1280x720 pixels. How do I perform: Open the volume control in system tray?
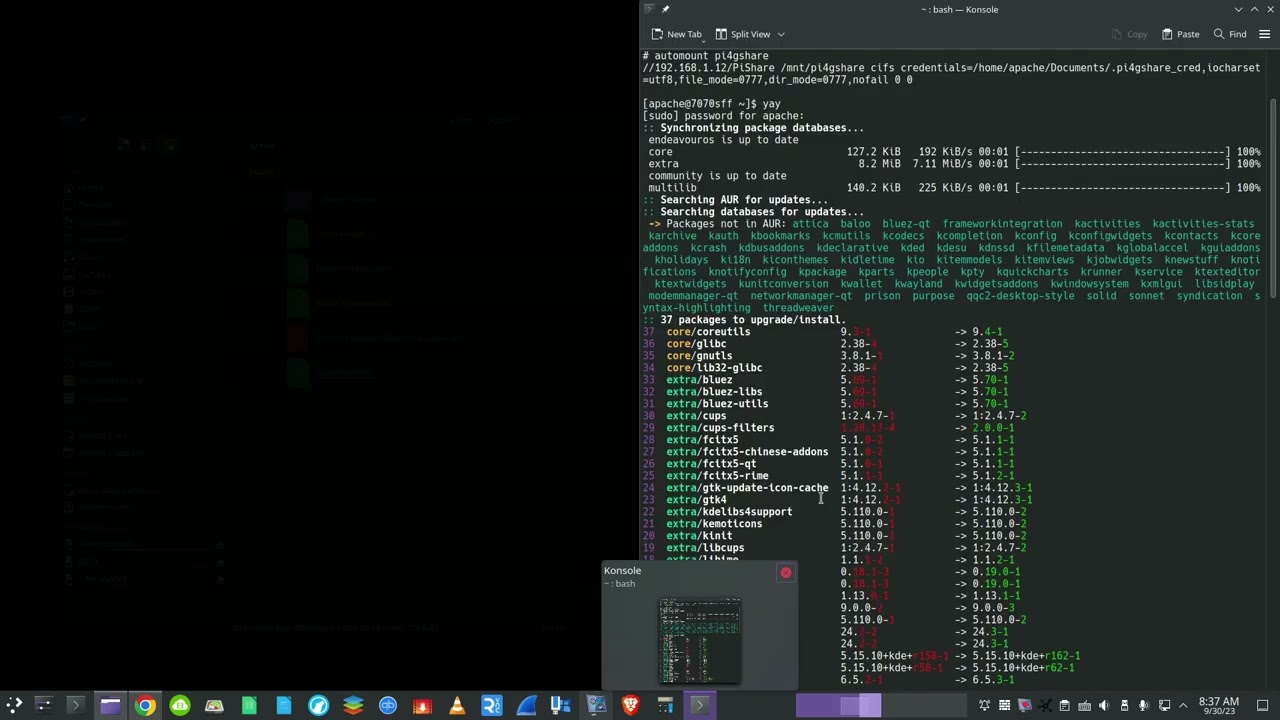[1104, 706]
